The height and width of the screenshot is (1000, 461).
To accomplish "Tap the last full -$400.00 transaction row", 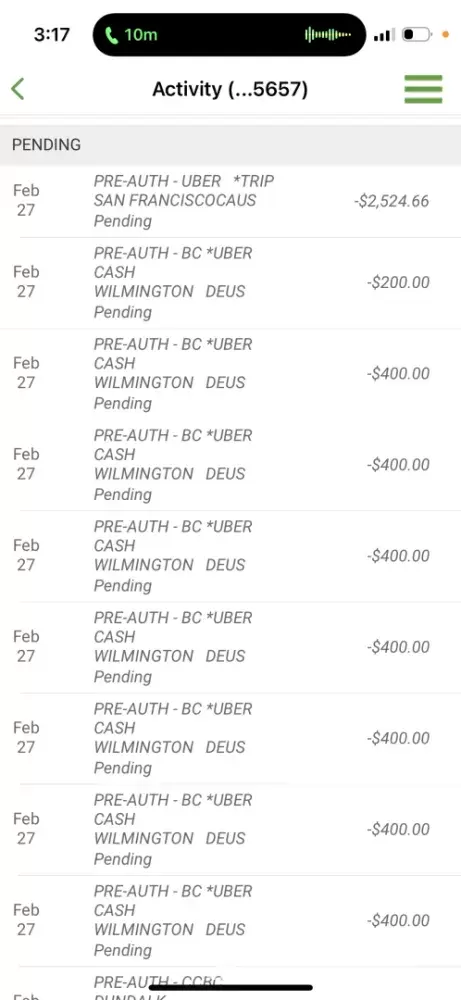I will point(230,921).
